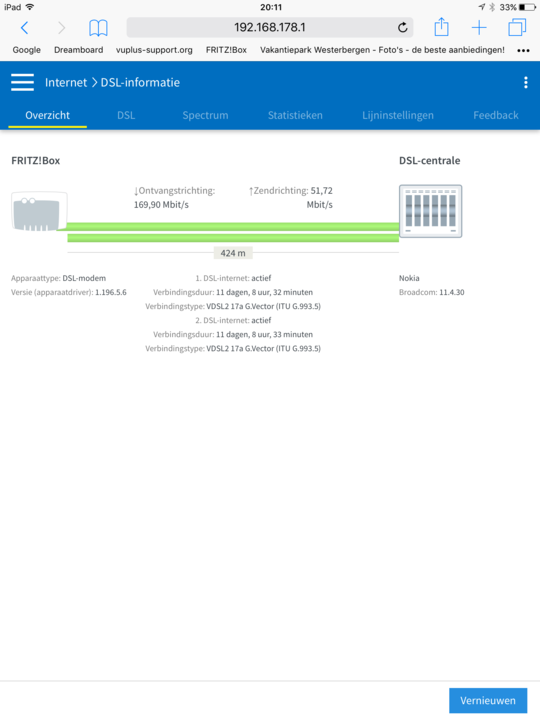Open the three-dot options menu in header
Image resolution: width=540 pixels, height=720 pixels.
[526, 82]
